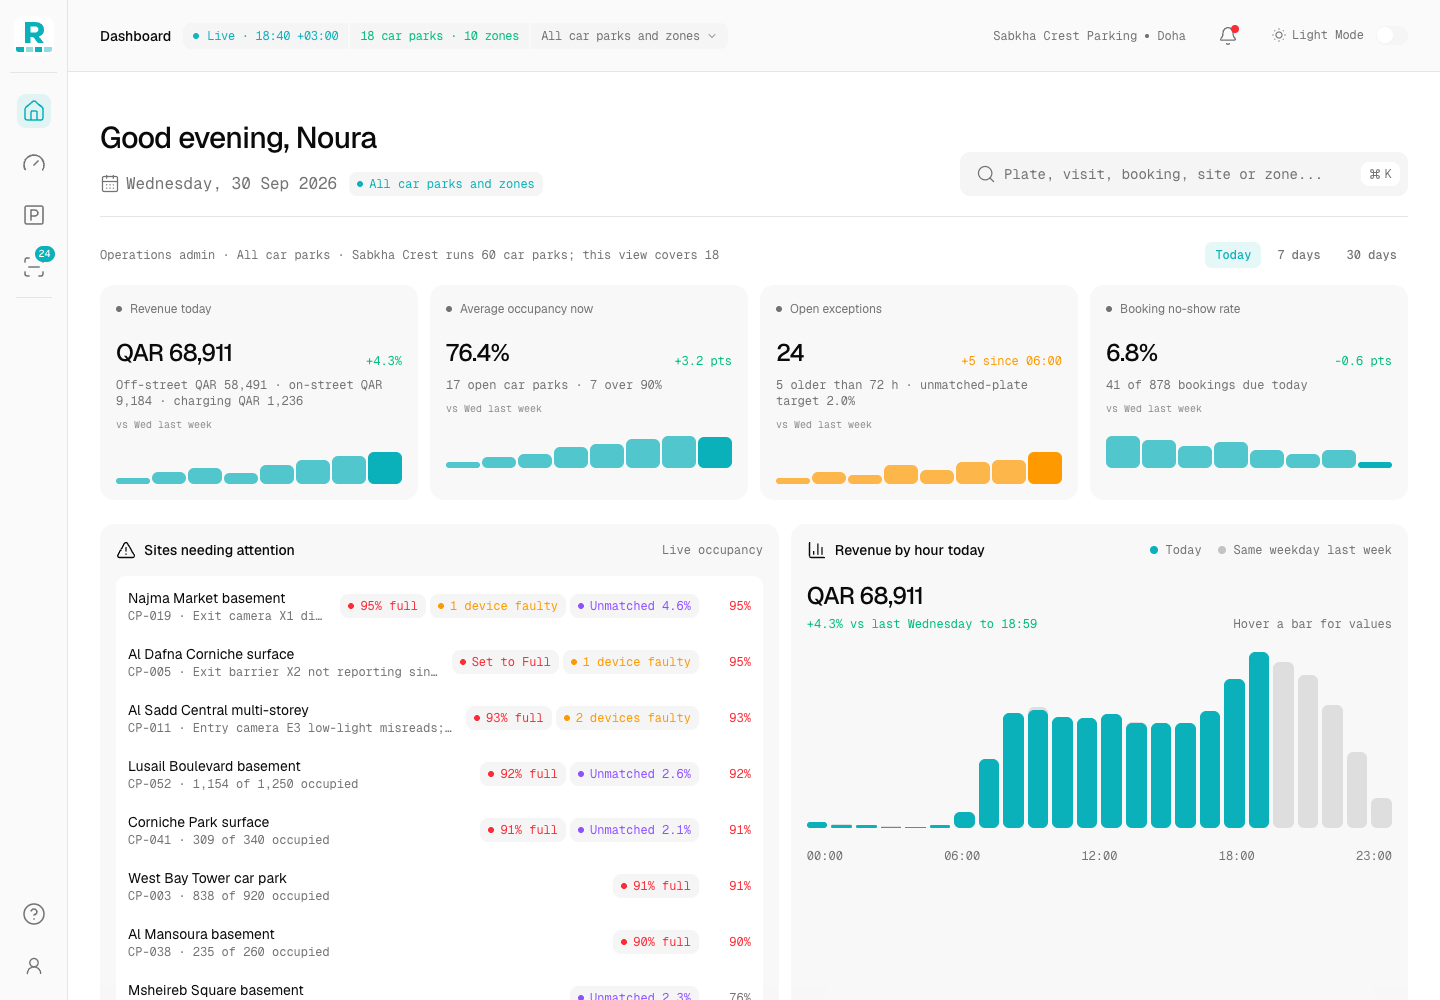The image size is (1440, 1000).
Task: Focus the plate, visit, booking search field
Action: pos(1184,174)
